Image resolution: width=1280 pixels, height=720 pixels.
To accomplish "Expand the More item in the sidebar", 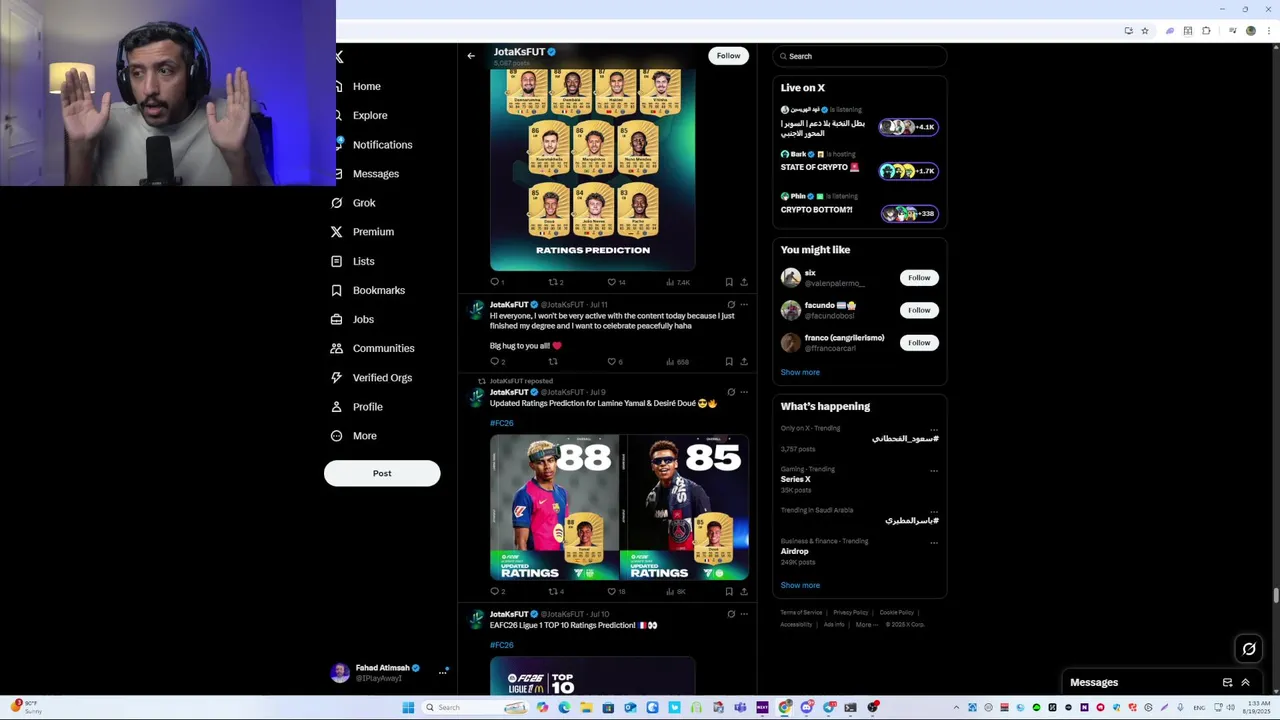I will pos(364,436).
